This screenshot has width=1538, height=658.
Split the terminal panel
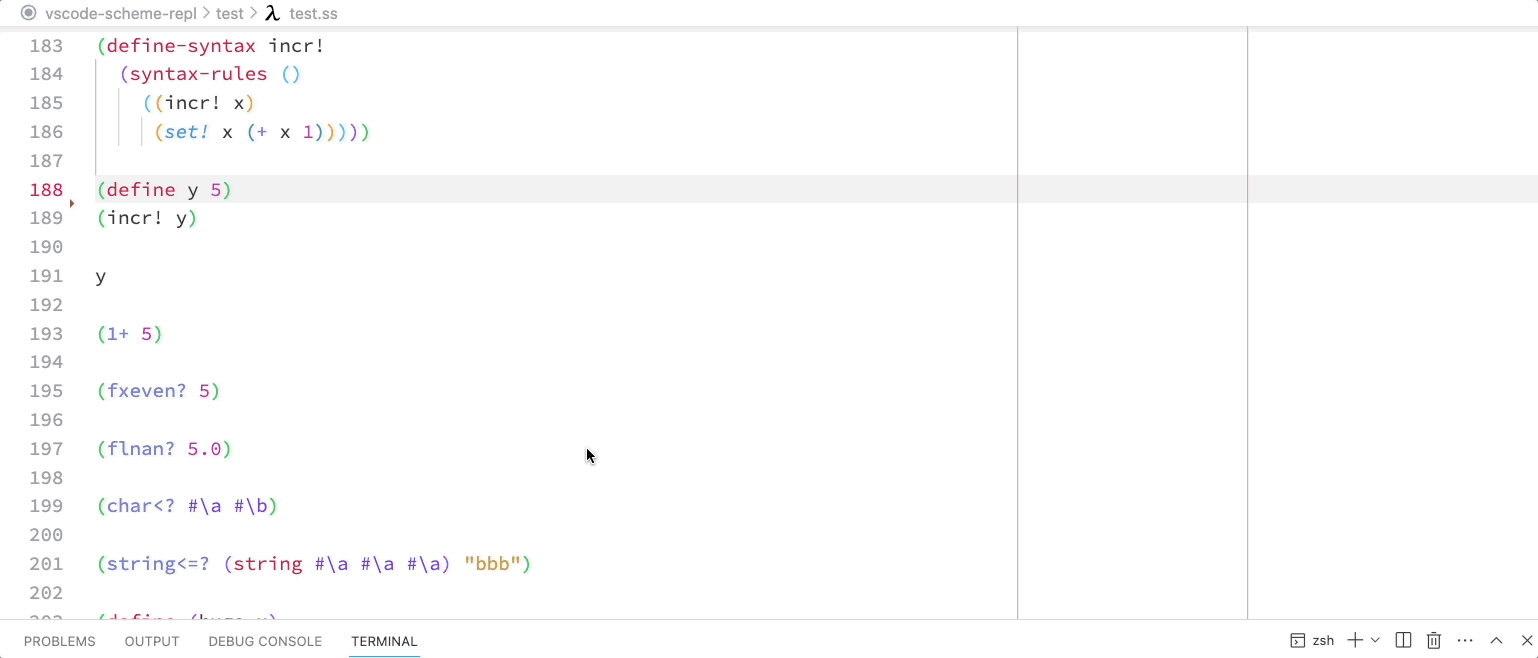pyautogui.click(x=1403, y=641)
